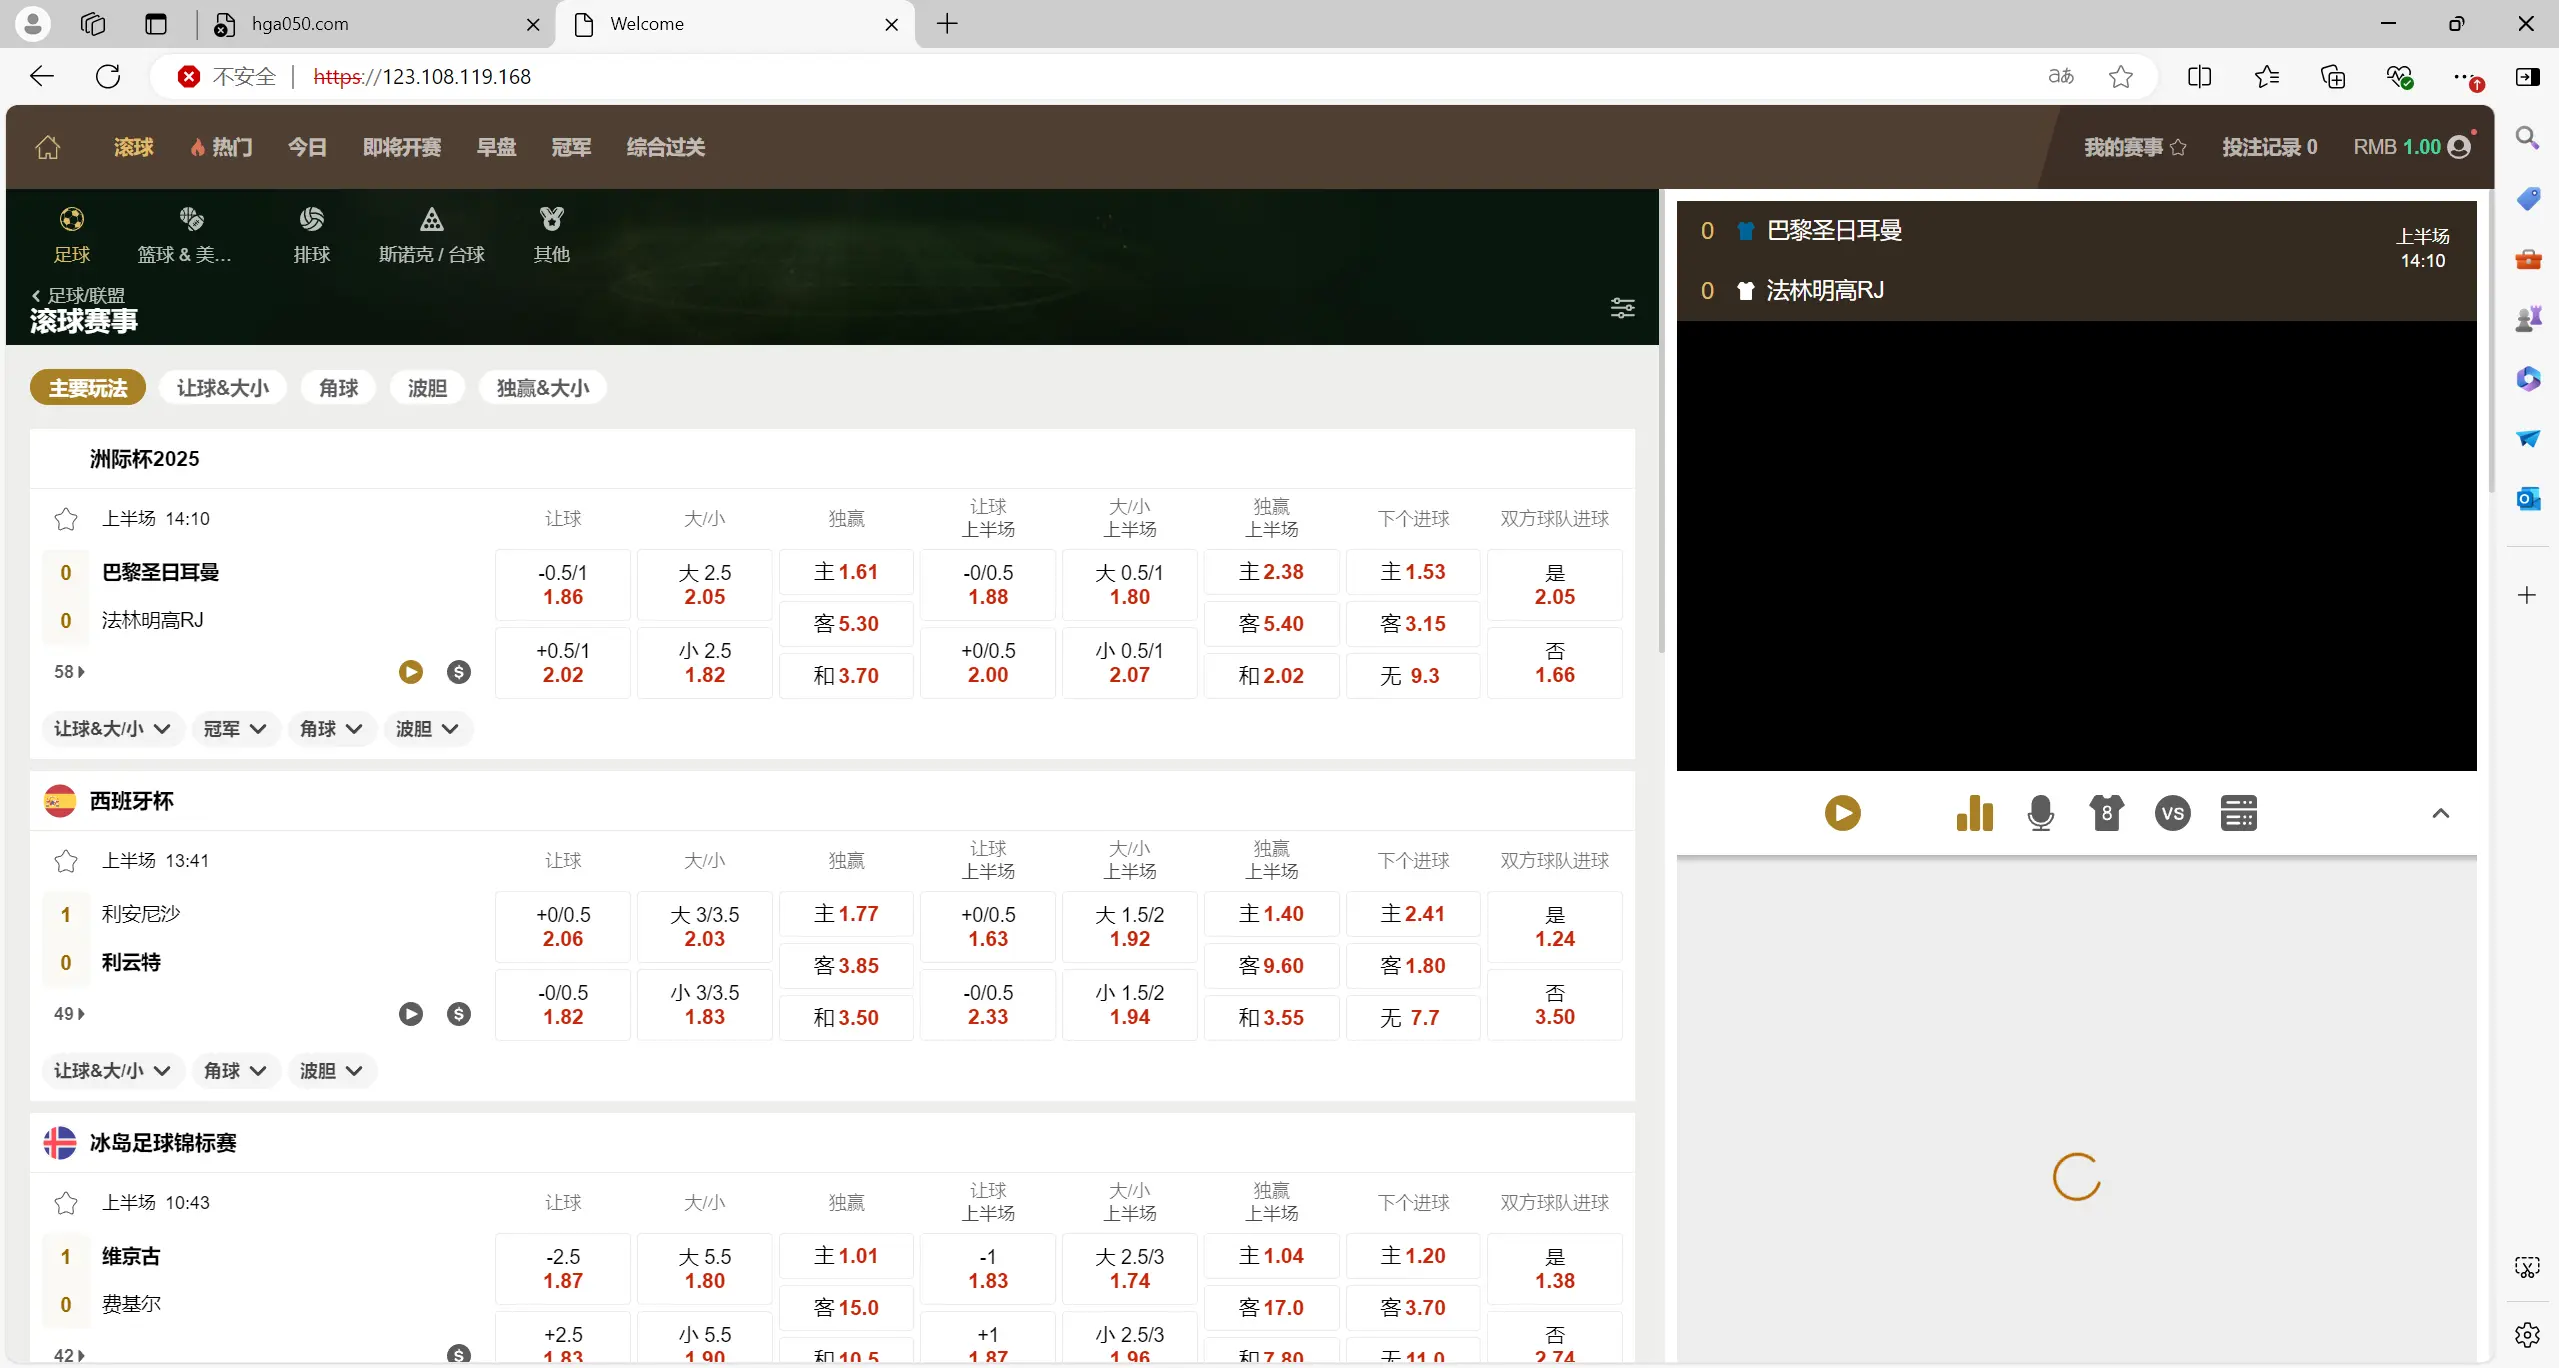Open the 综合过关 navigation tab
Viewport: 2559px width, 1368px height.
[665, 147]
